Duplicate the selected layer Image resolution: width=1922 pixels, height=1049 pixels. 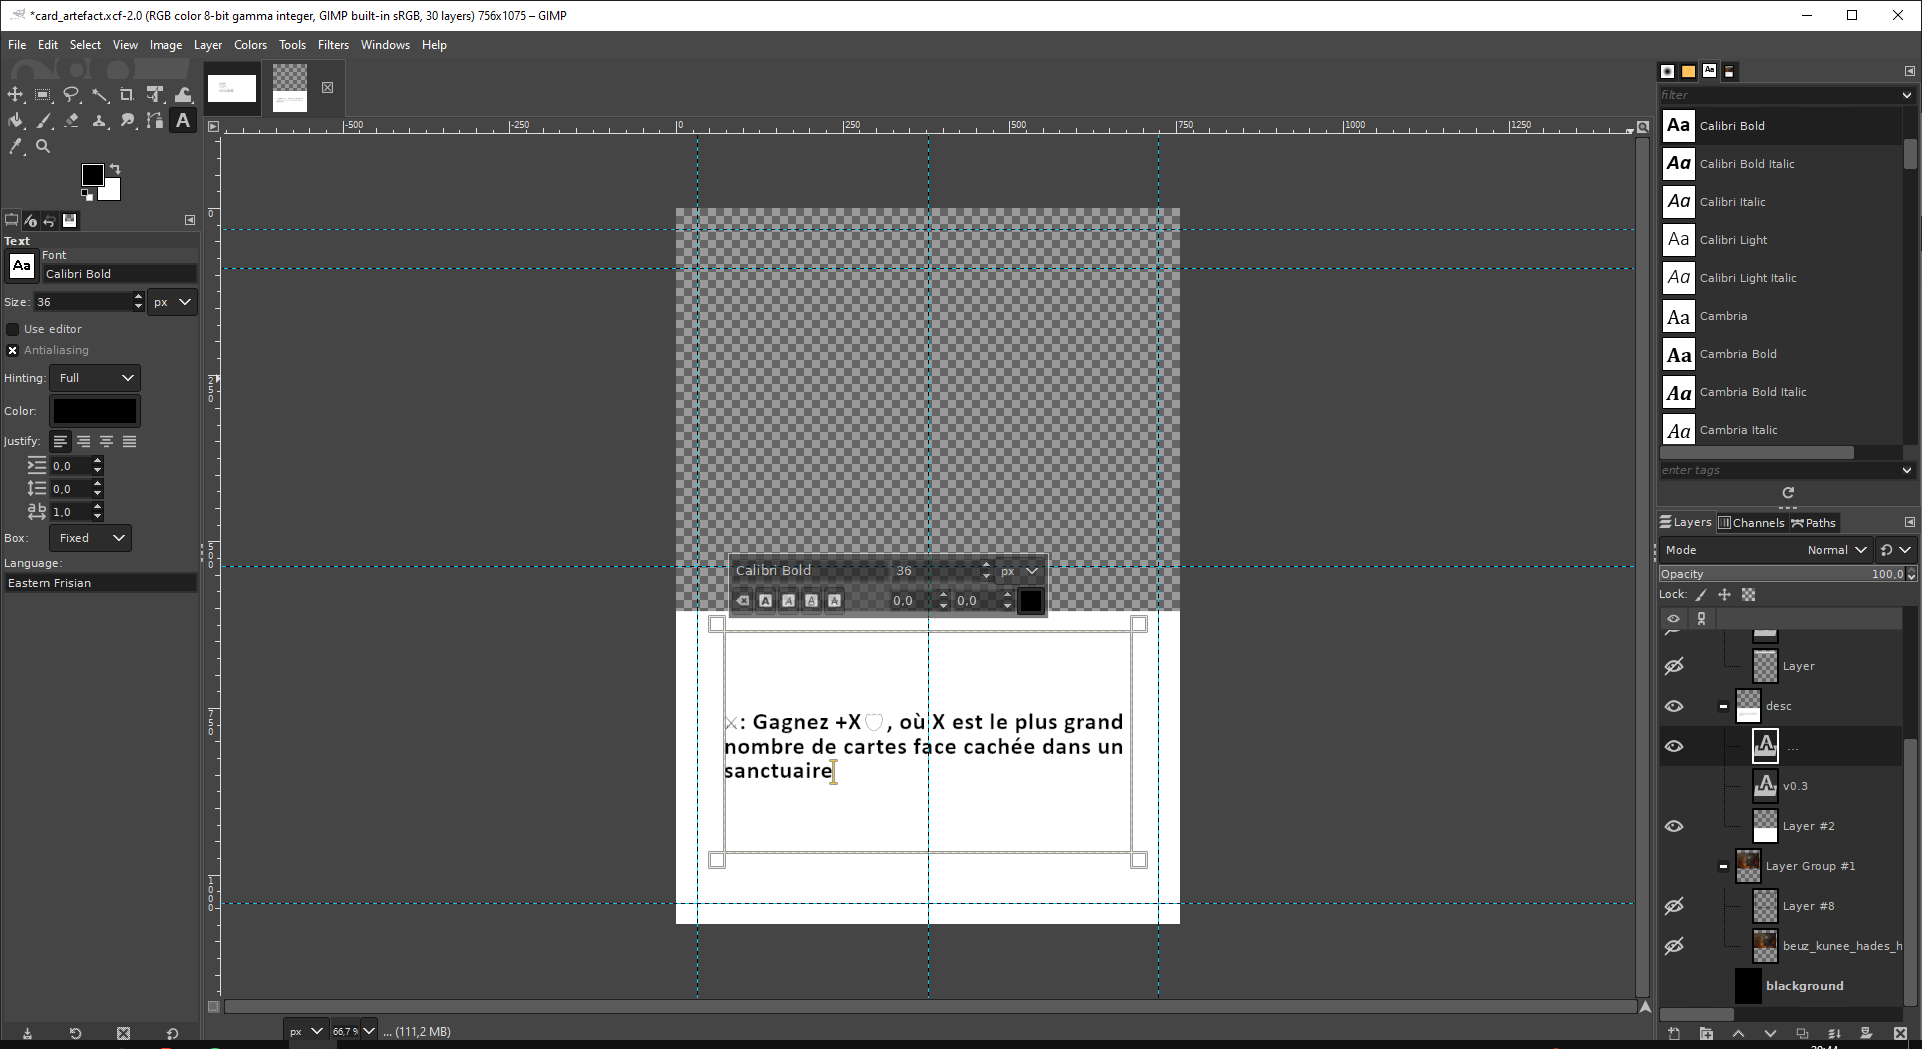tap(1802, 1033)
